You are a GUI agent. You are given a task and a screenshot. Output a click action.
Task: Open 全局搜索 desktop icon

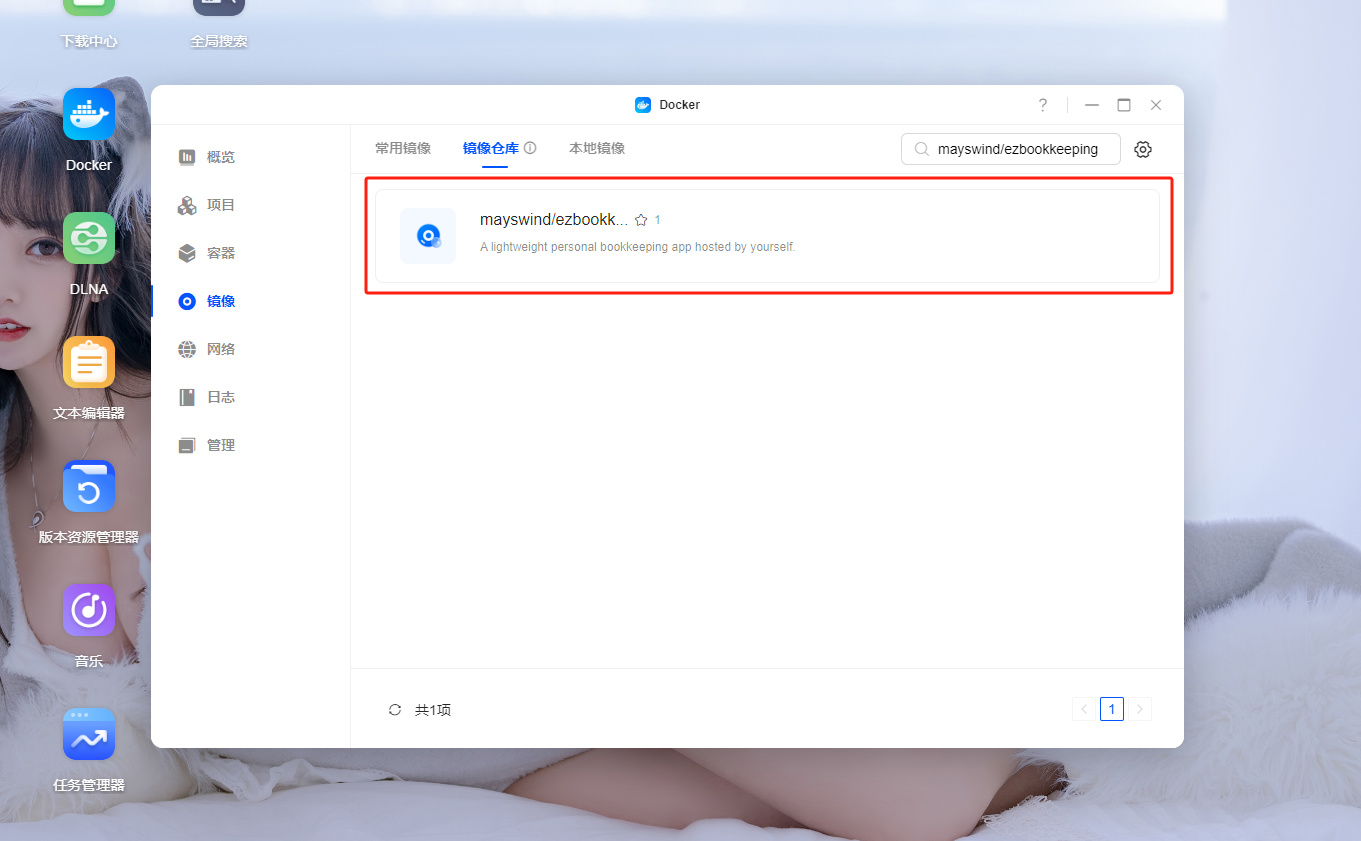pyautogui.click(x=219, y=8)
